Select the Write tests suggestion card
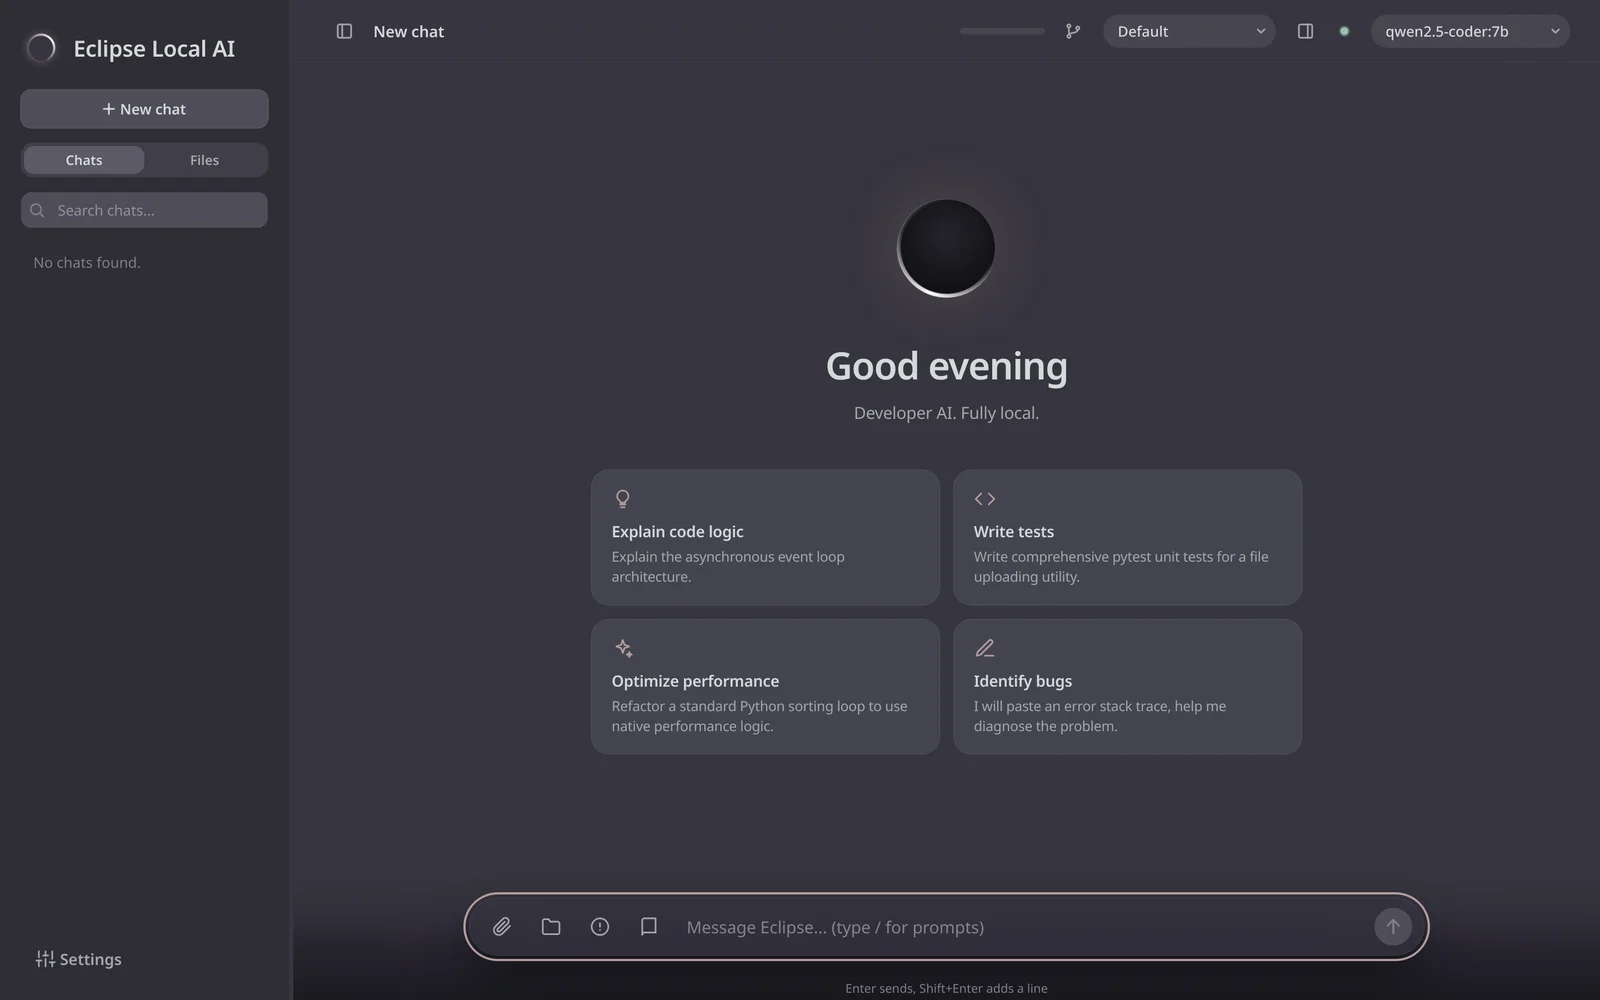This screenshot has height=1000, width=1600. click(1127, 538)
